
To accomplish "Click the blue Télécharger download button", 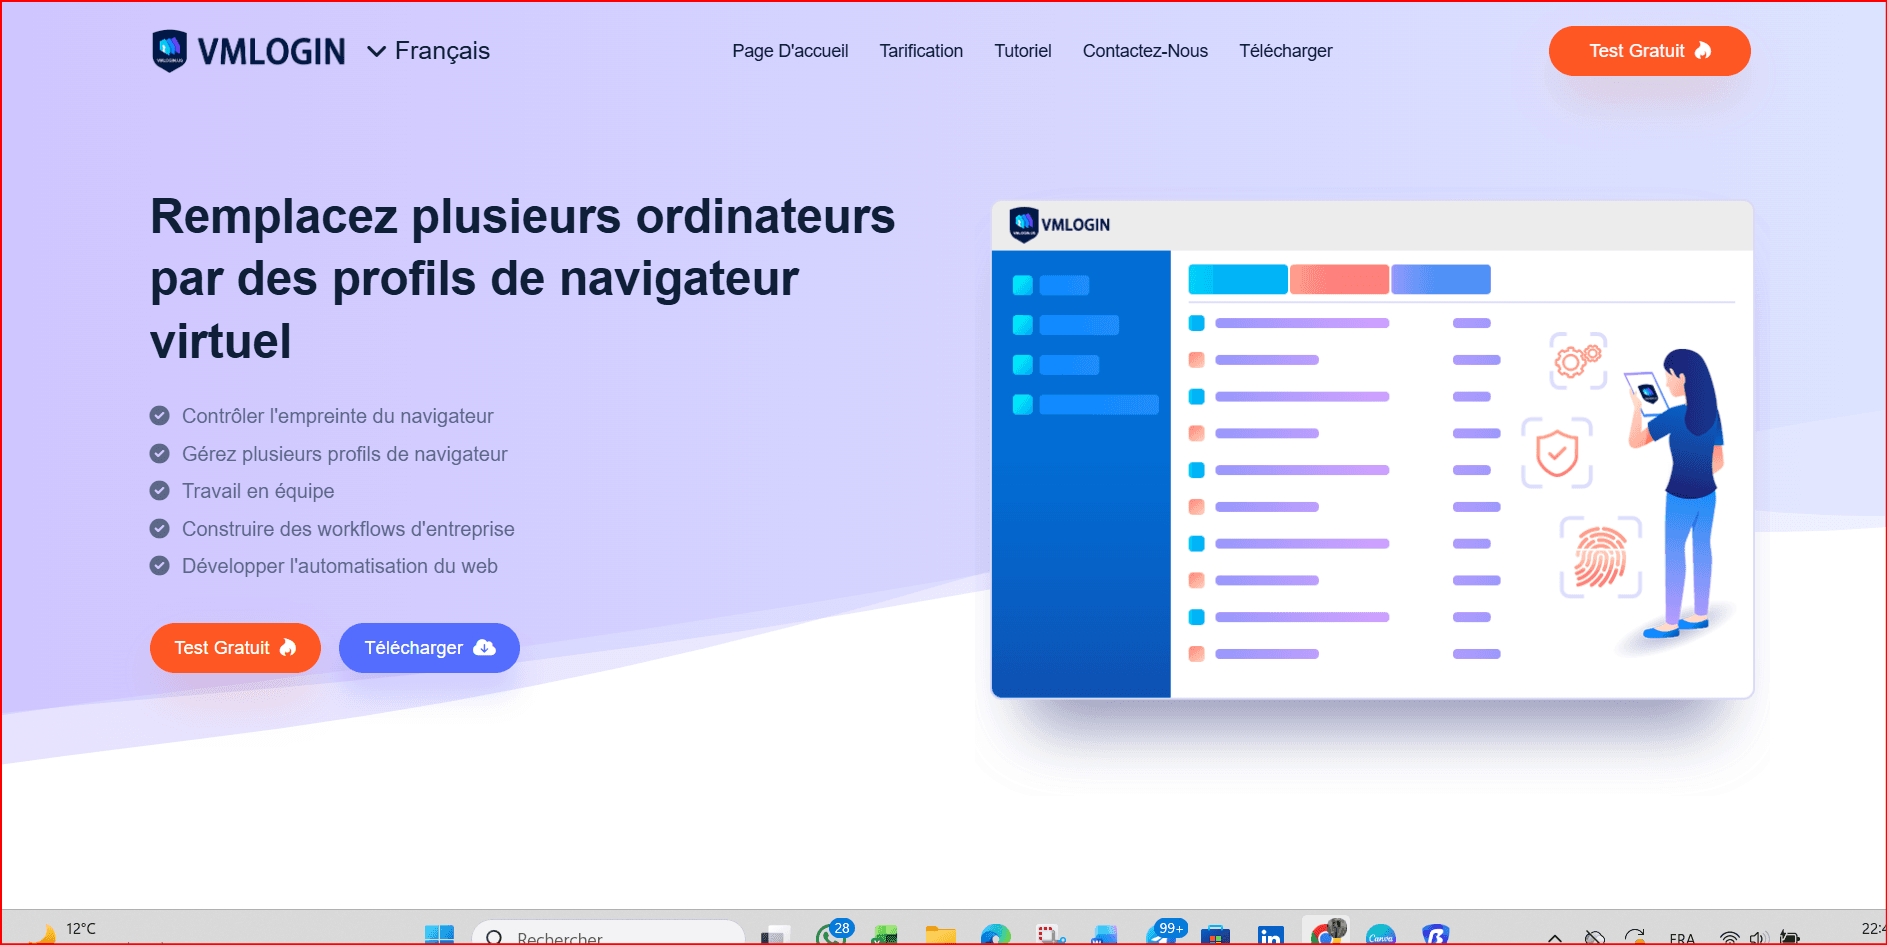I will click(x=429, y=648).
